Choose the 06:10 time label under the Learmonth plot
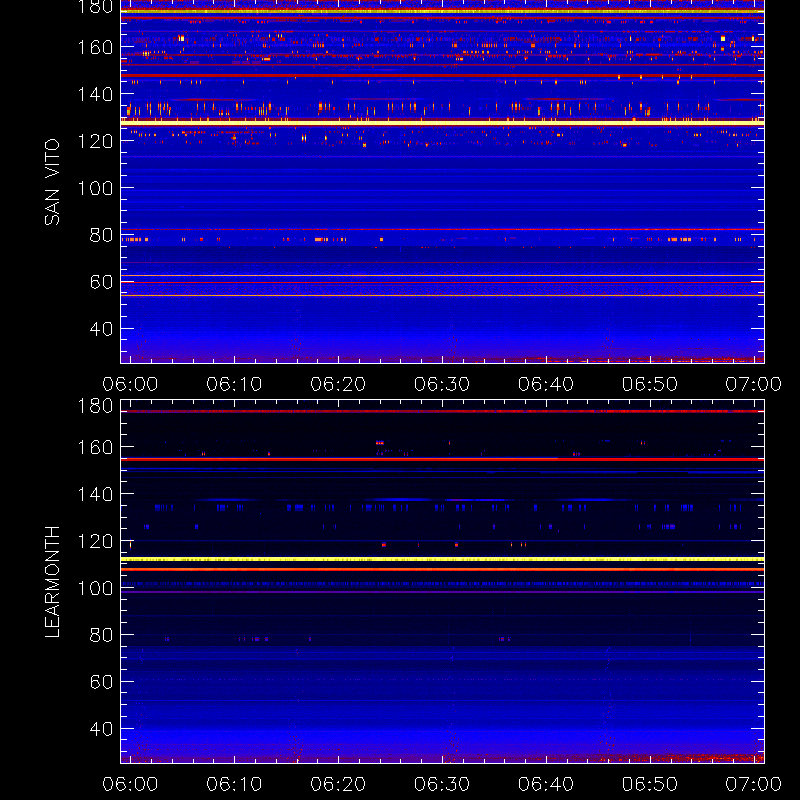This screenshot has width=800, height=800. 234,784
